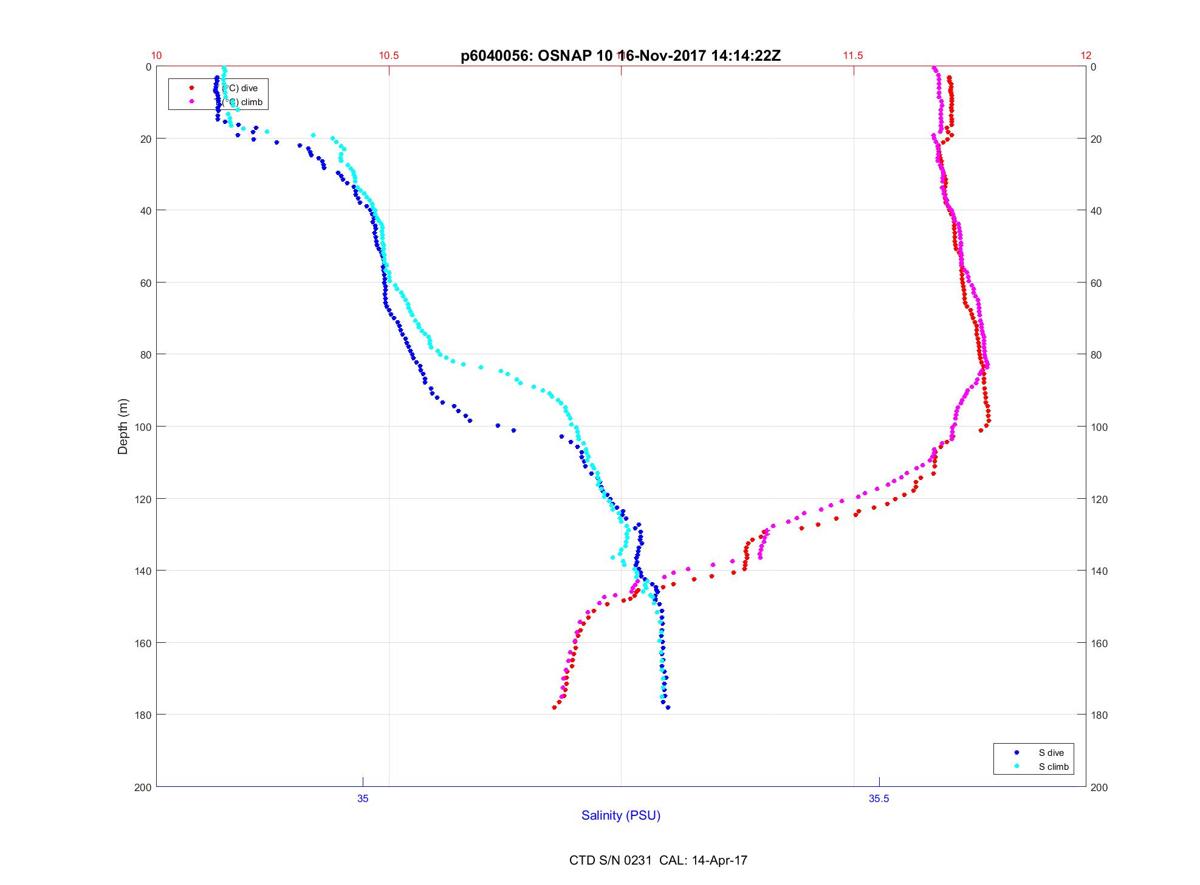The image size is (1200, 885).
Task: Click the 180 tick on left depth axis
Action: 142,715
